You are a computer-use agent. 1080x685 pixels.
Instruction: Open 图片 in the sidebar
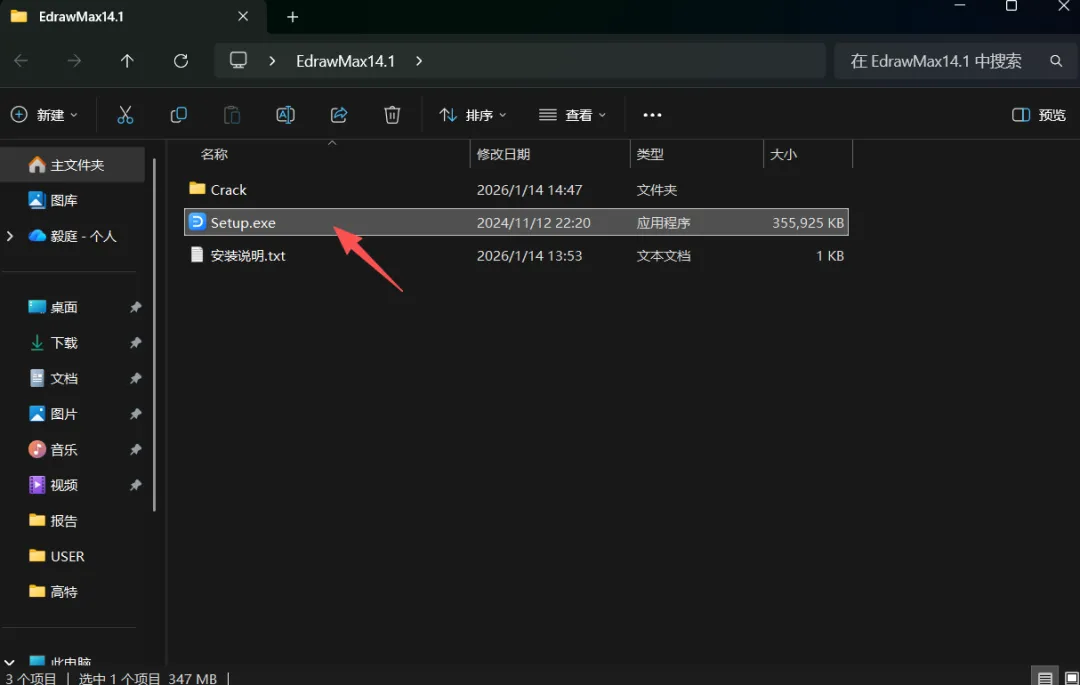(63, 414)
